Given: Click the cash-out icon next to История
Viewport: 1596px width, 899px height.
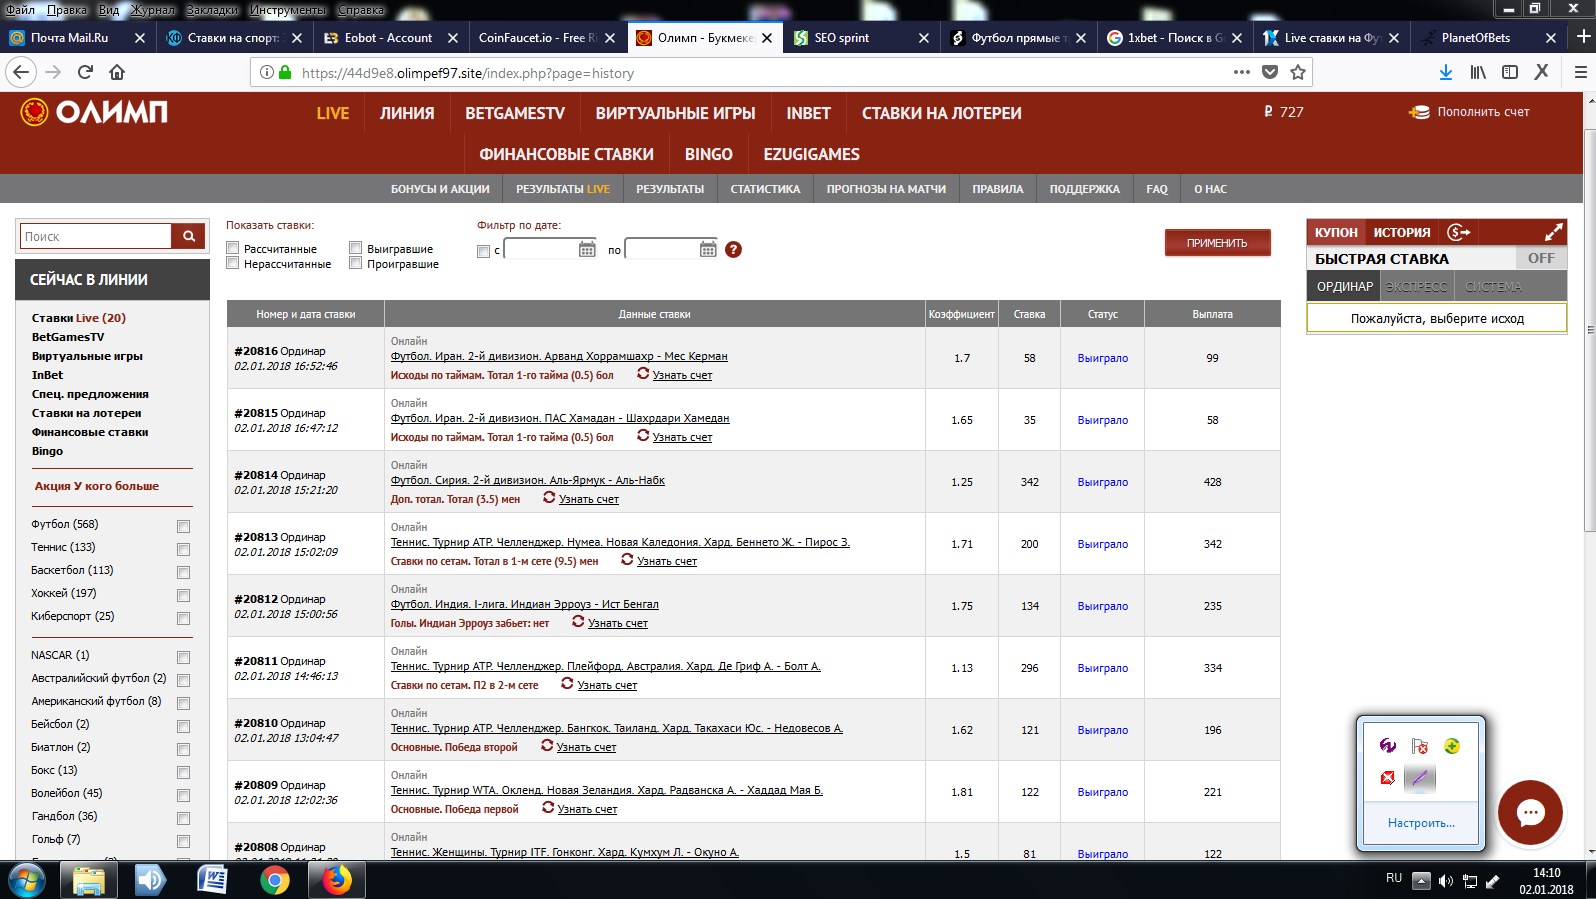Looking at the screenshot, I should (x=1459, y=232).
